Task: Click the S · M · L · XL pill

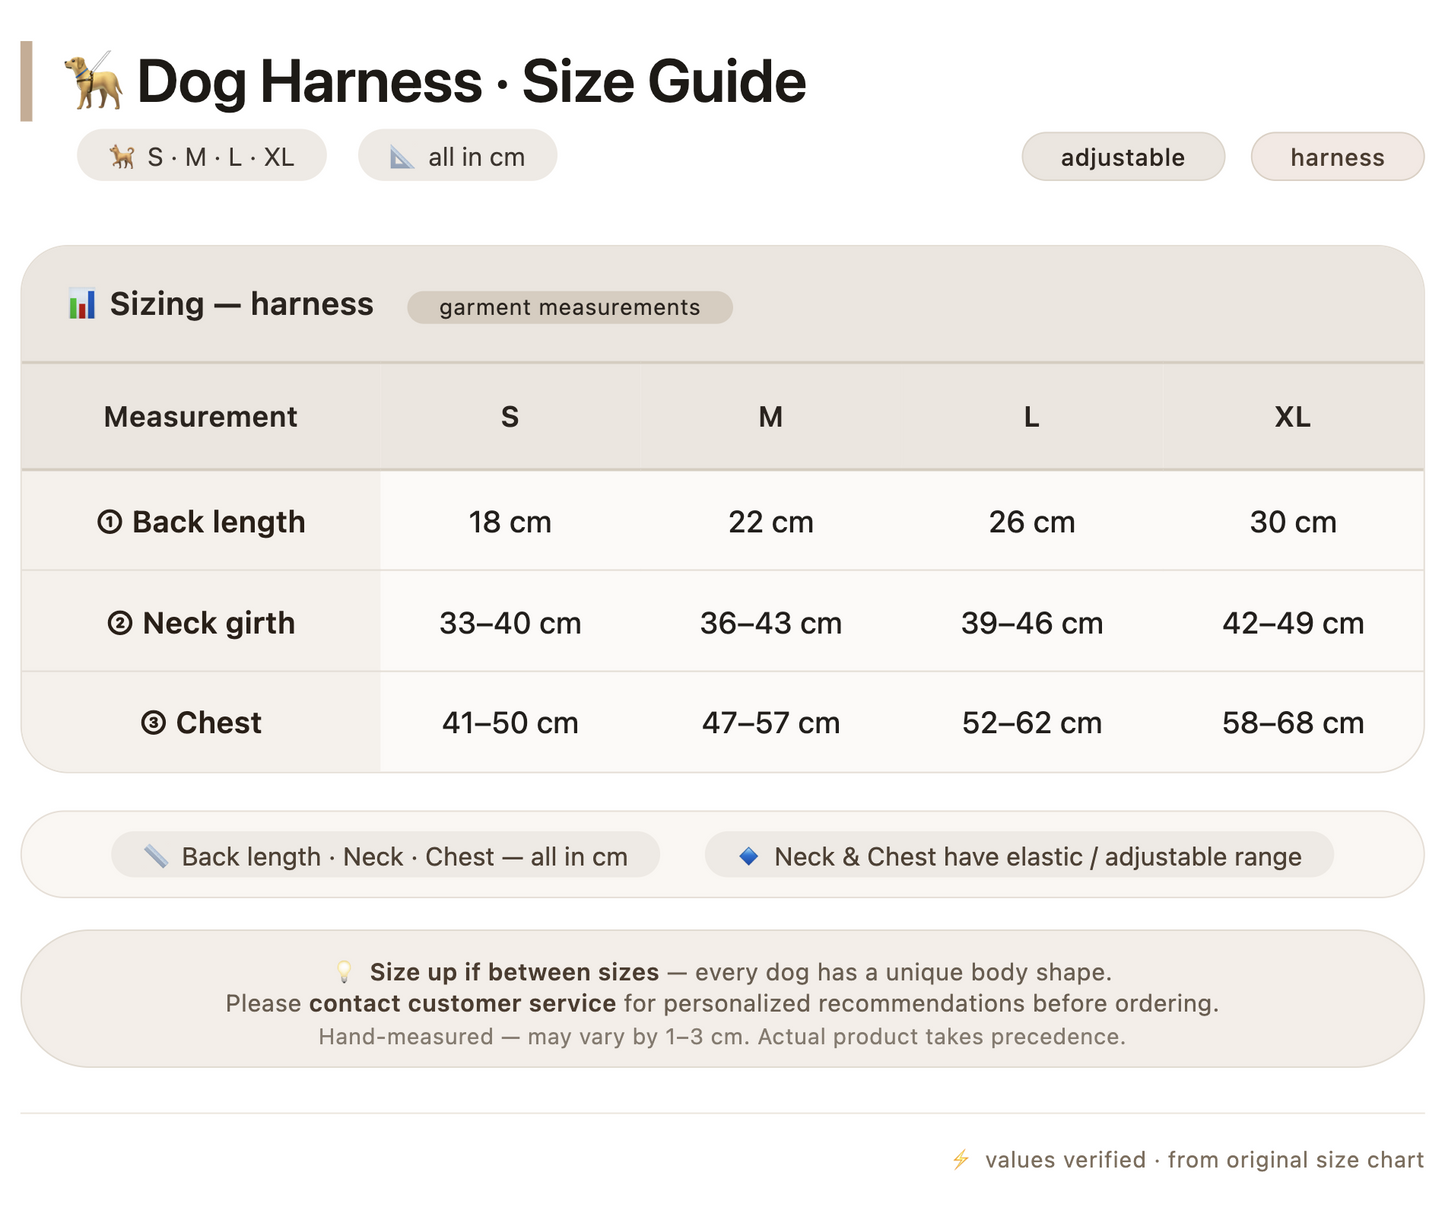Action: 202,156
